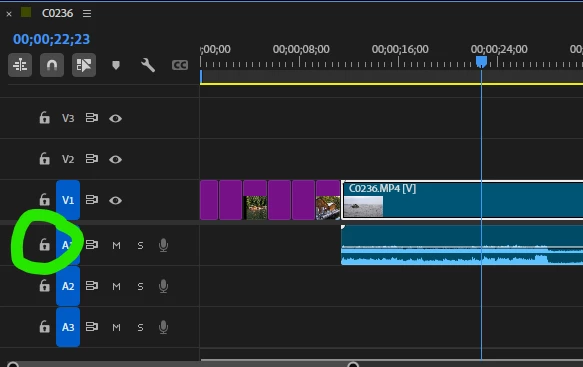The image size is (583, 367).
Task: Click the horizontal zoom scrollbar
Action: pos(183,364)
